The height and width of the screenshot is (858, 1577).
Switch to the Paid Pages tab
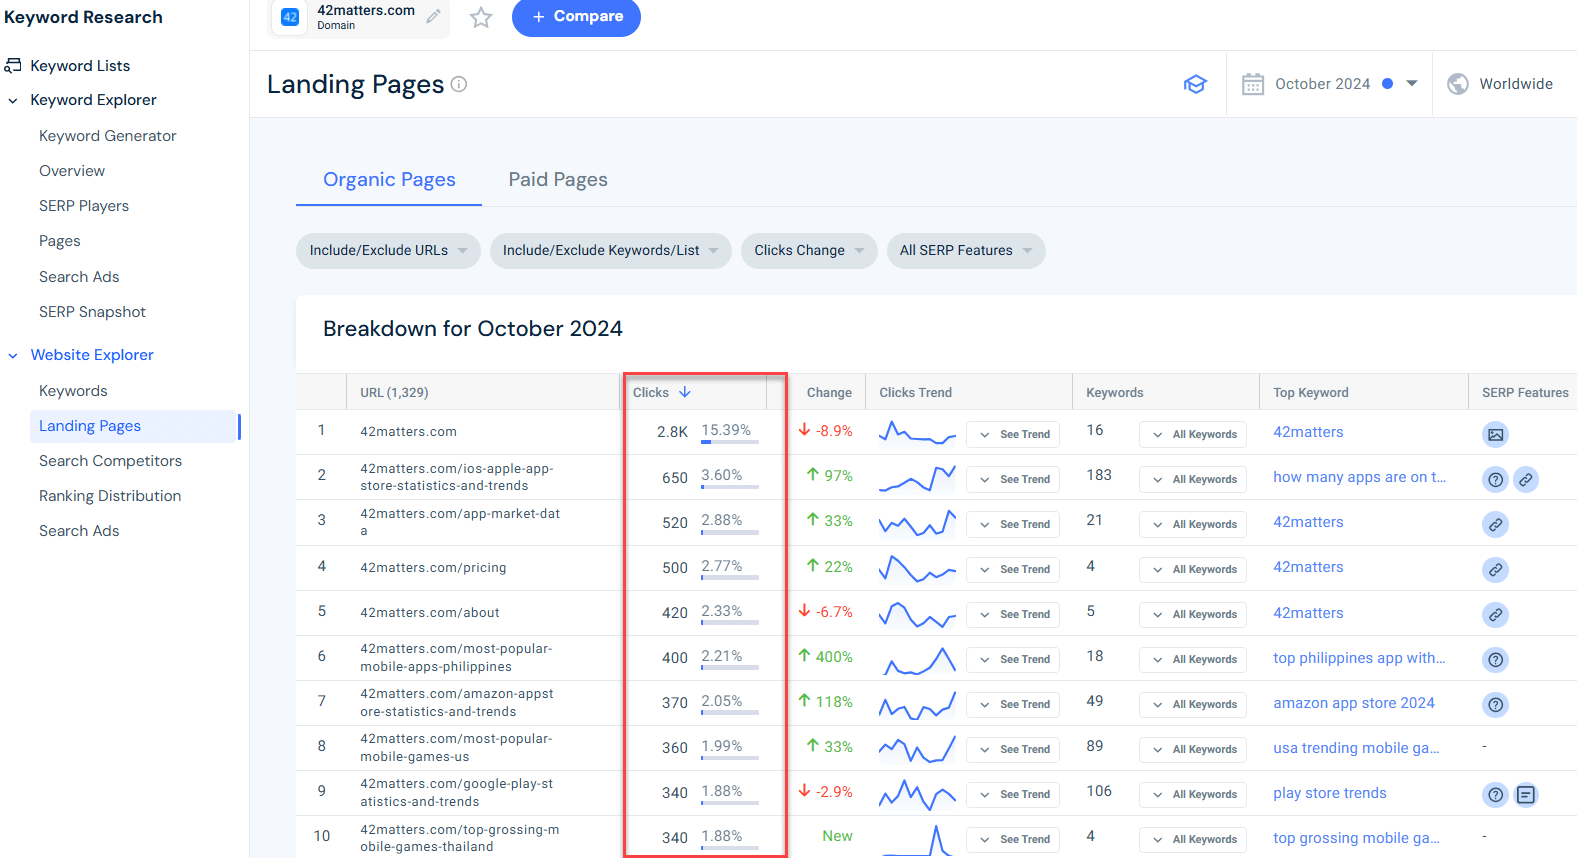pos(558,179)
